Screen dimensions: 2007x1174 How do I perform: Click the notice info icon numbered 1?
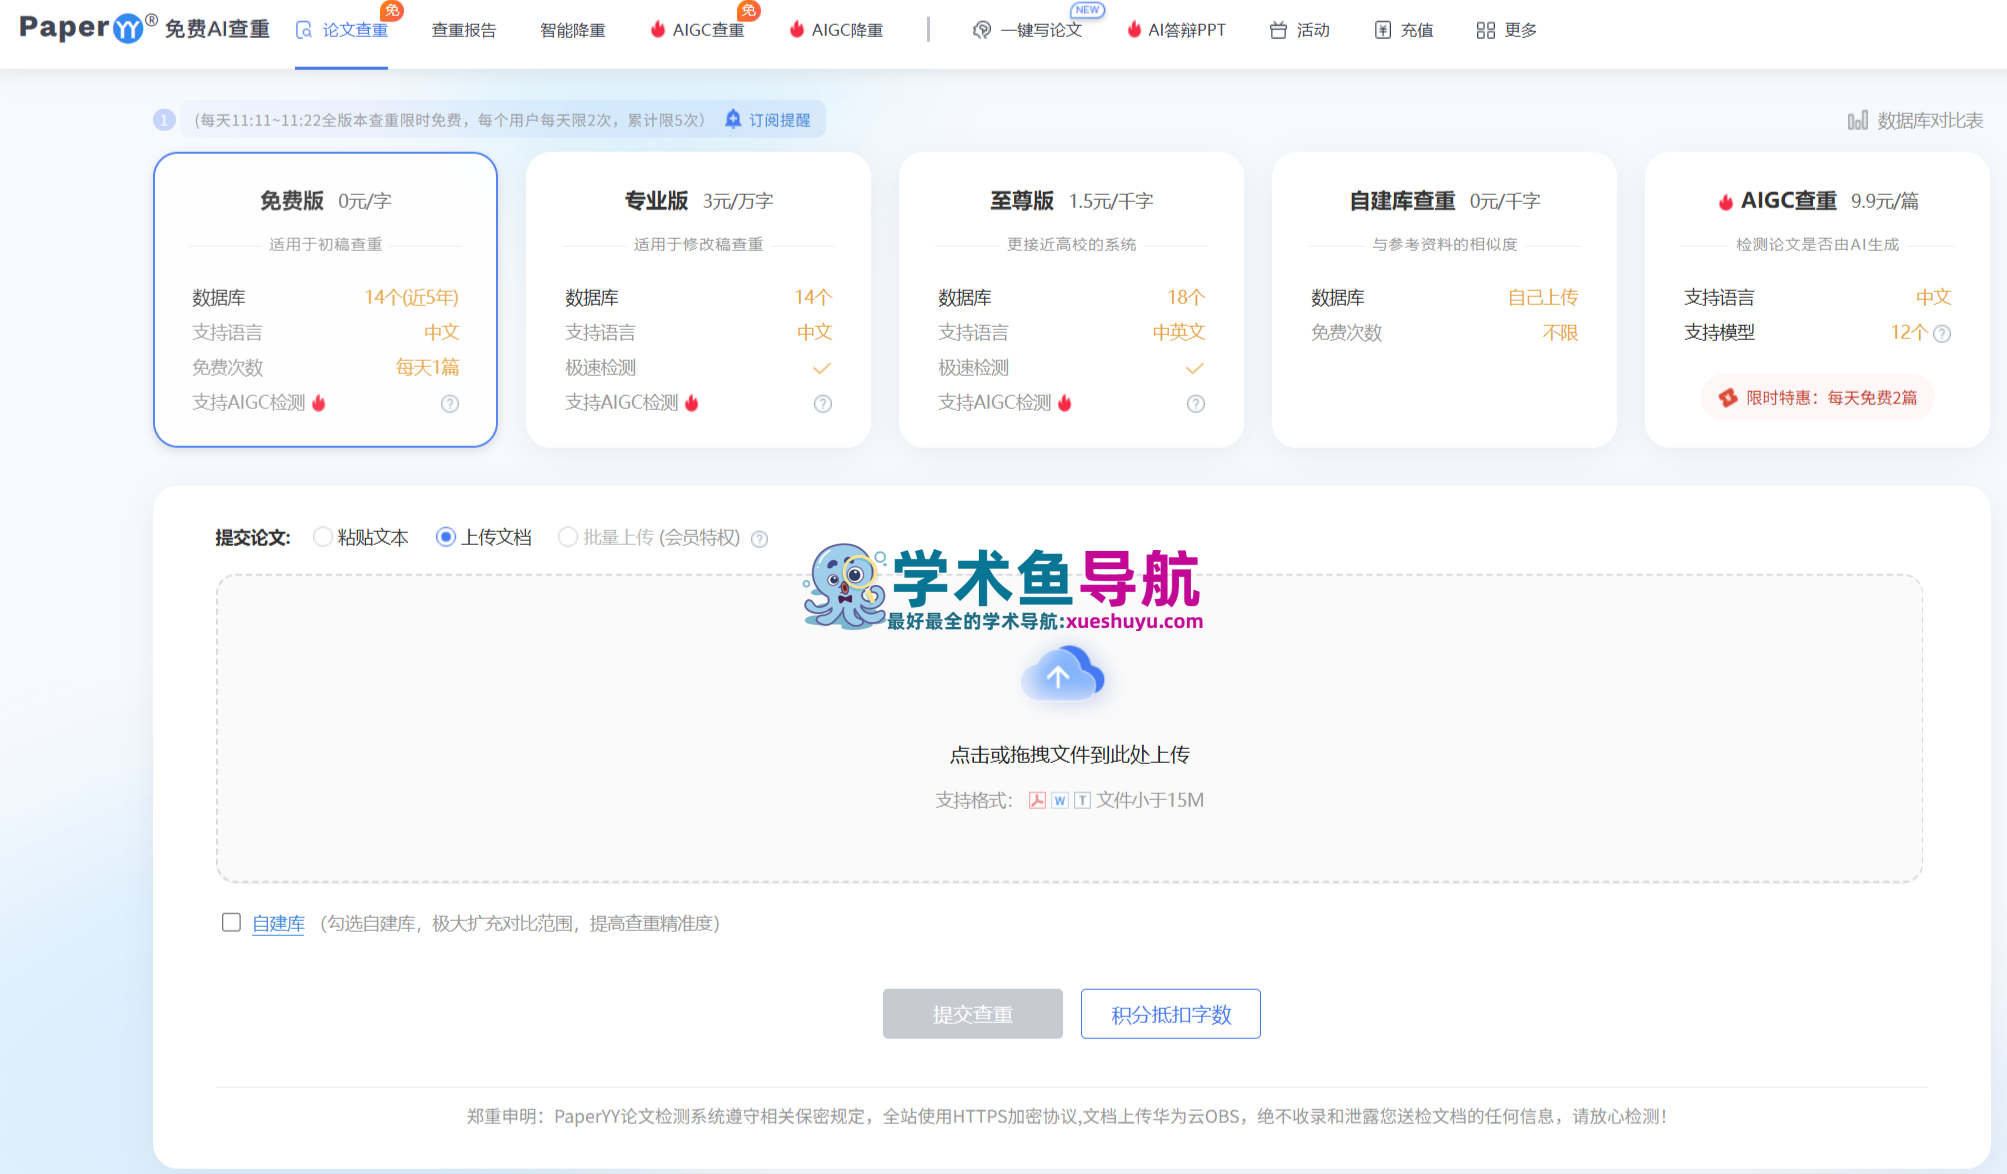click(164, 120)
